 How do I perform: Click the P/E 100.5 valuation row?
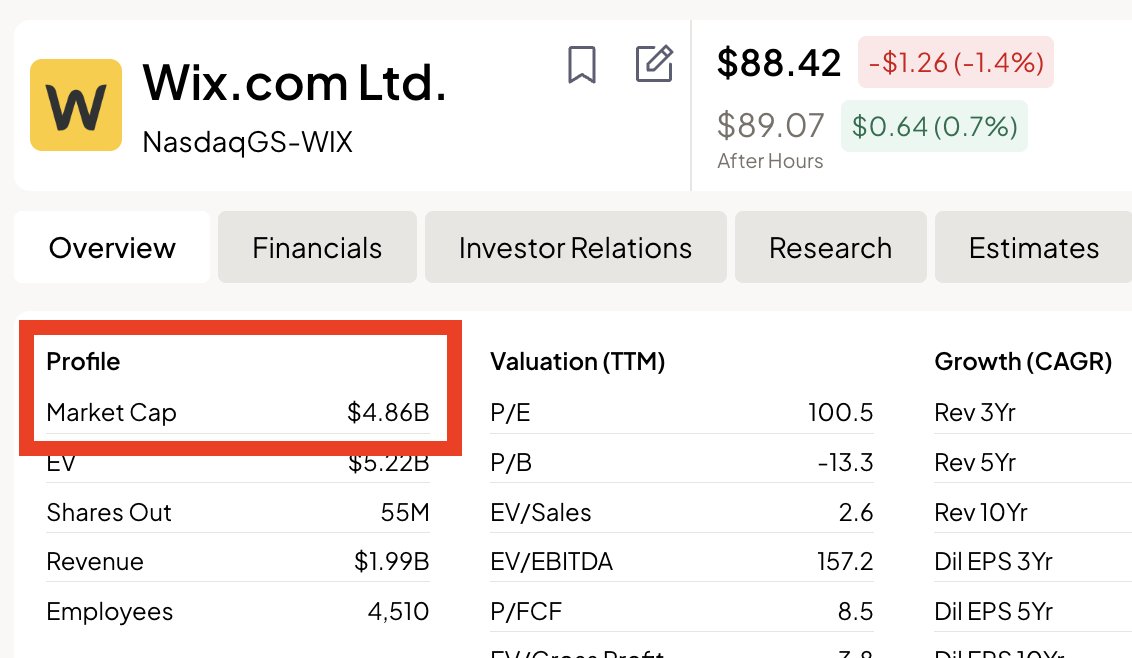pos(681,412)
